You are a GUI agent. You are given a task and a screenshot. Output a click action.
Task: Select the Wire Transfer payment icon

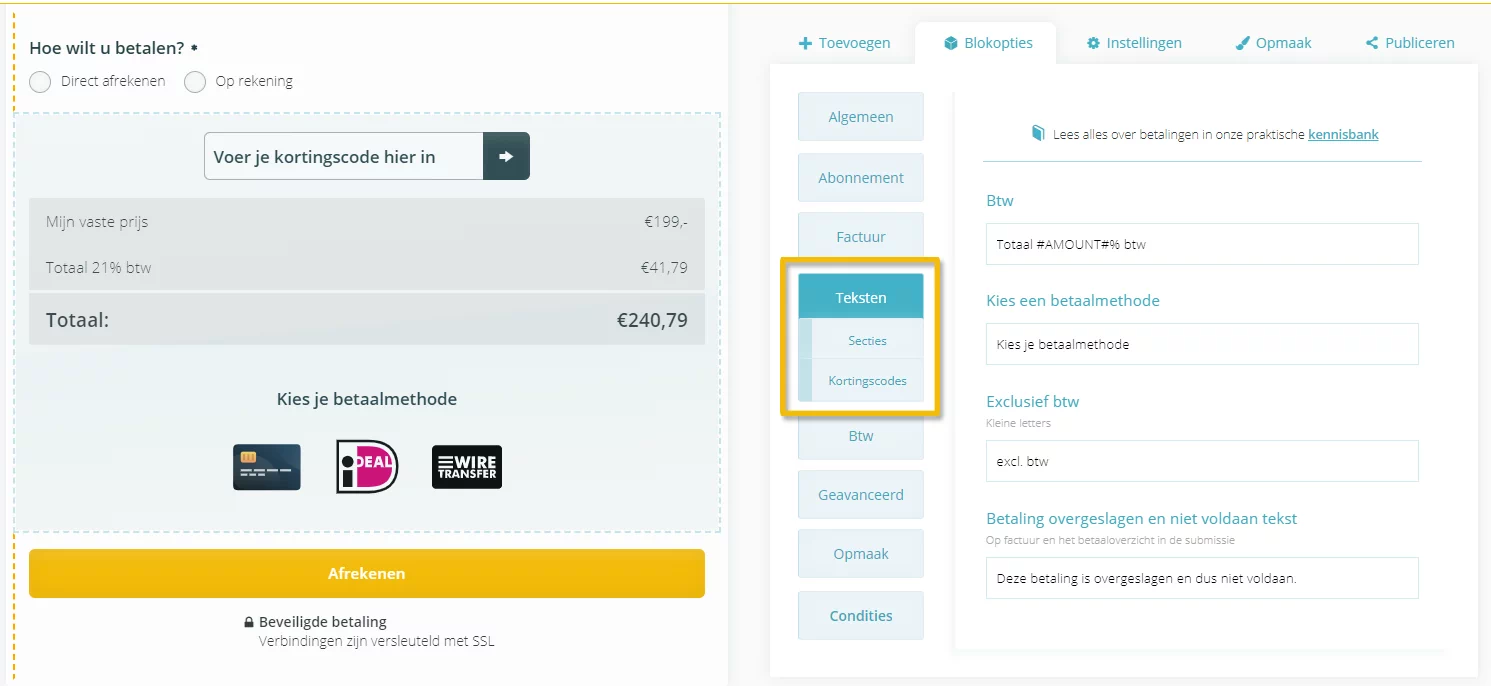[x=467, y=467]
